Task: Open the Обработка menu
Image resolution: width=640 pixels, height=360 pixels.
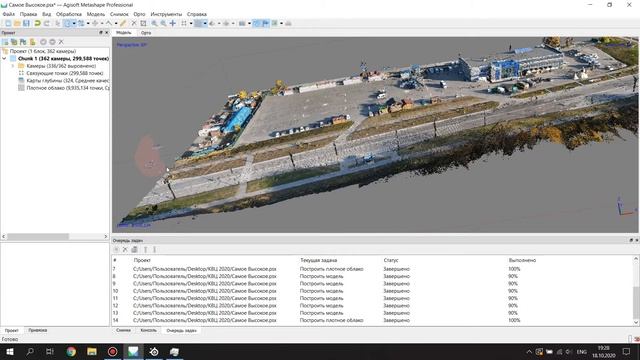Action: coord(69,14)
